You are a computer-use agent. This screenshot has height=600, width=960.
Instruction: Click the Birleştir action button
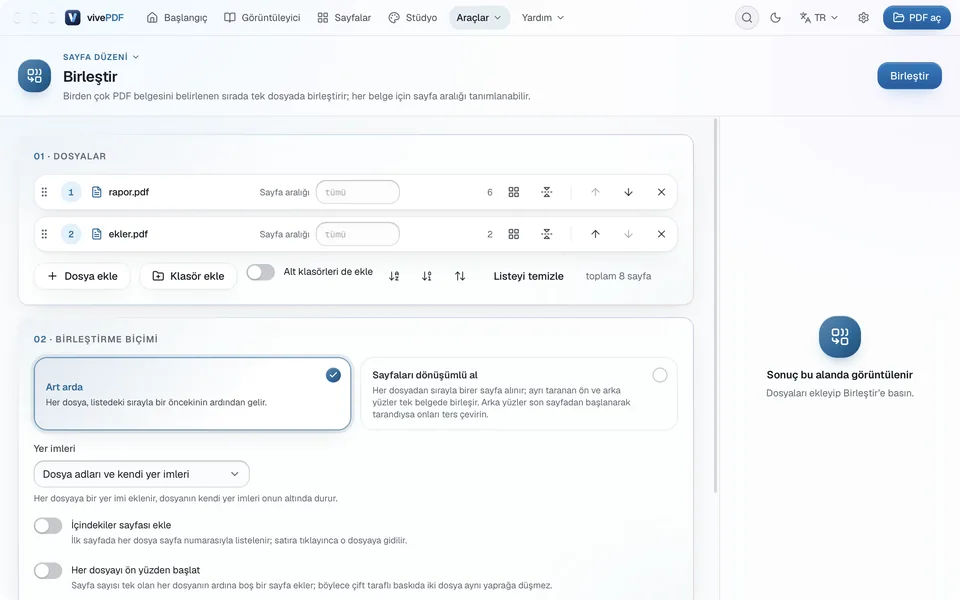(x=909, y=76)
